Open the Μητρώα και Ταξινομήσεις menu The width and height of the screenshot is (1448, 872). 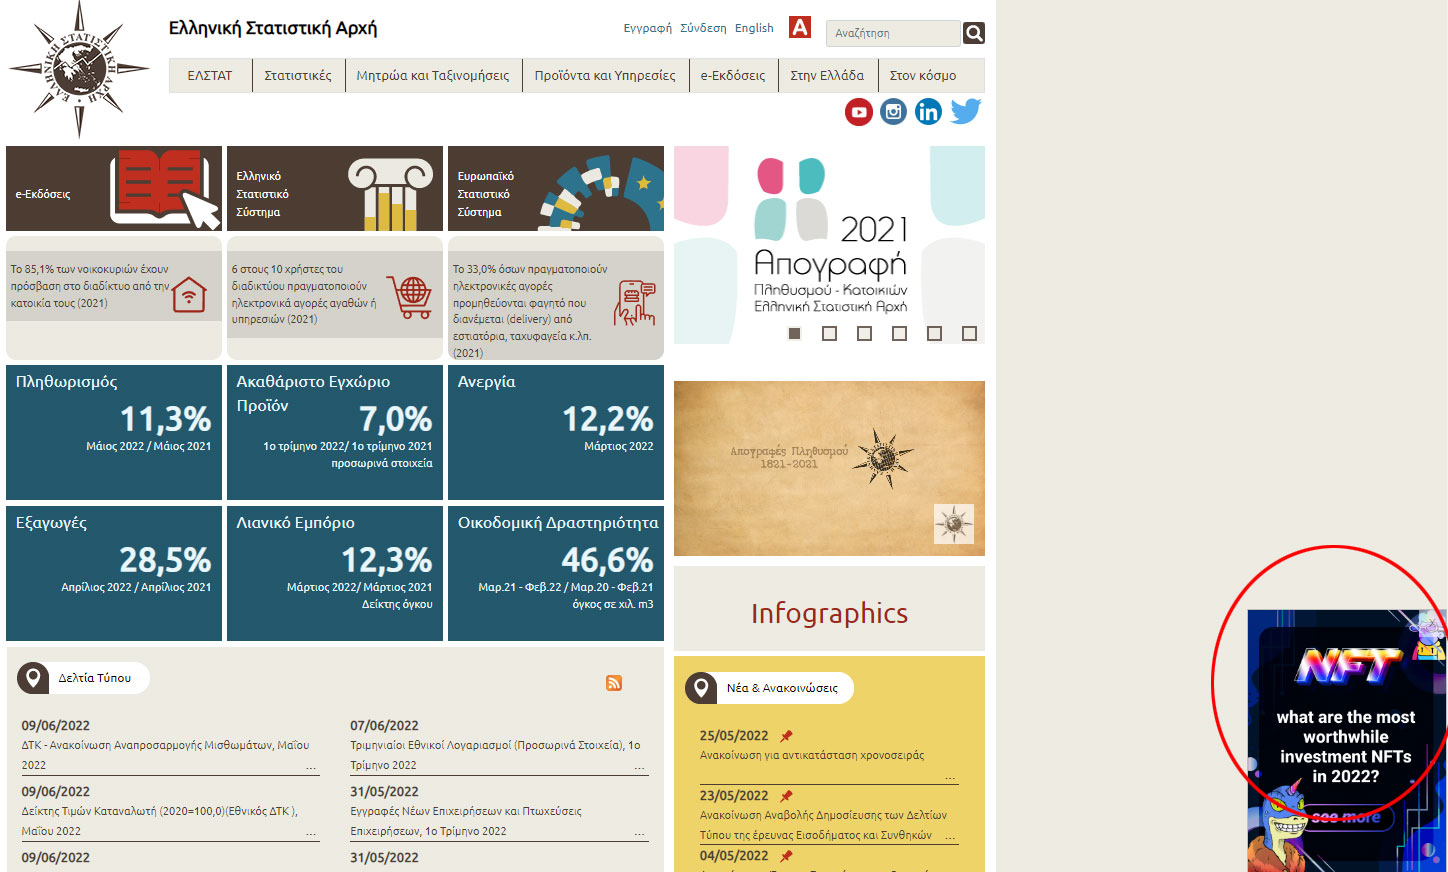433,75
